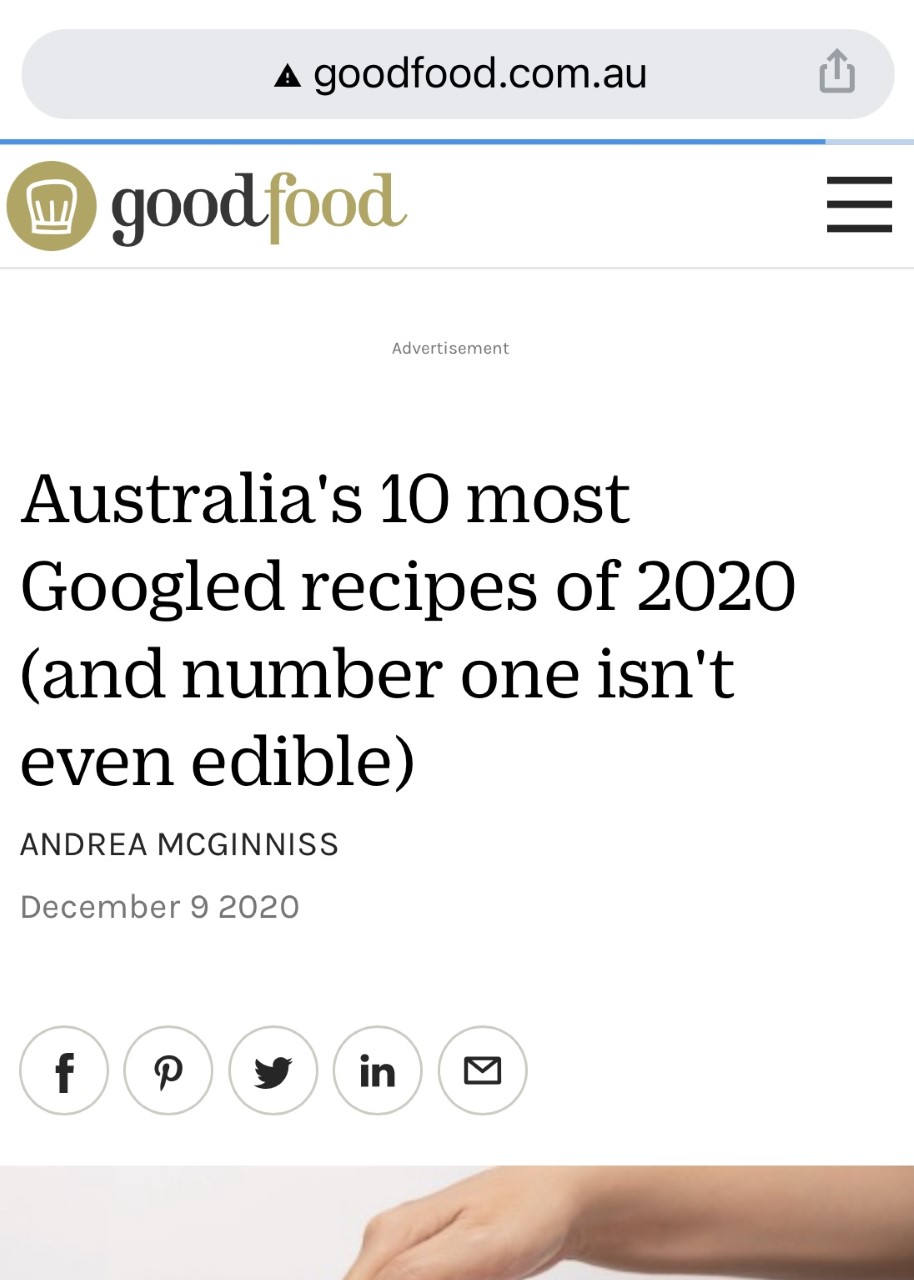914x1280 pixels.
Task: Click the Advertisement label
Action: coord(450,348)
